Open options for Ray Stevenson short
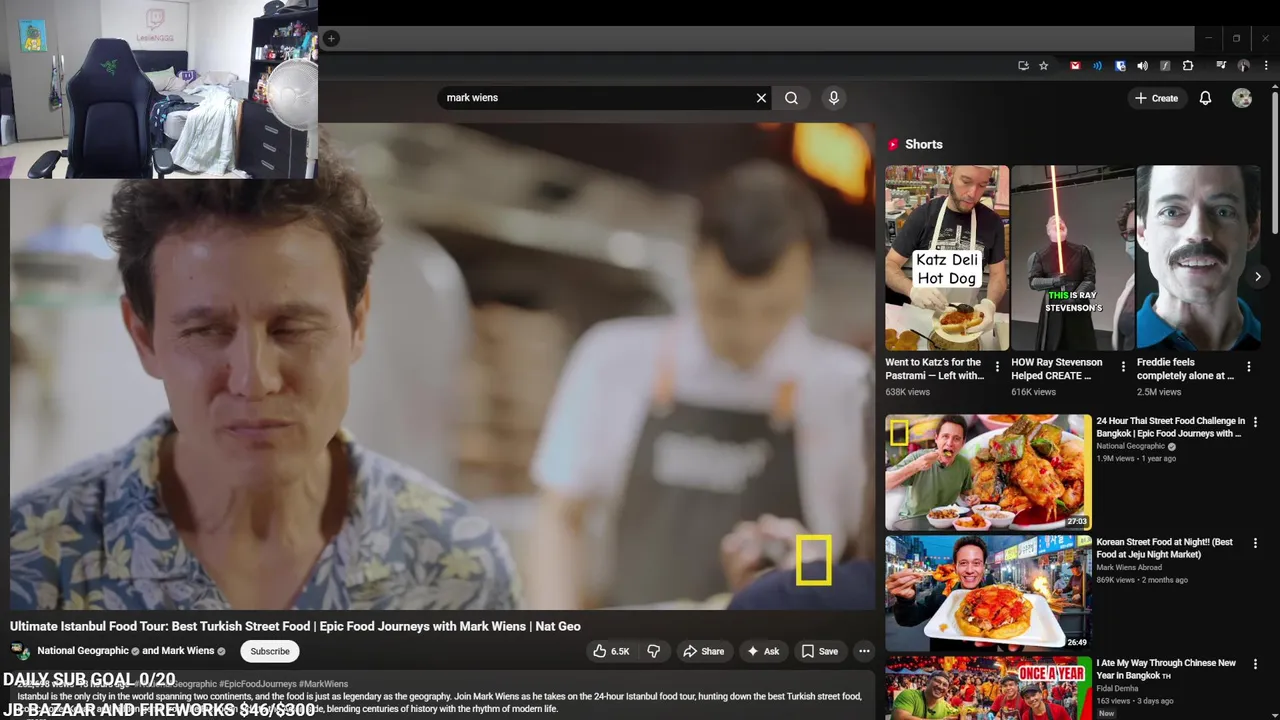This screenshot has height=720, width=1280. coord(1123,367)
